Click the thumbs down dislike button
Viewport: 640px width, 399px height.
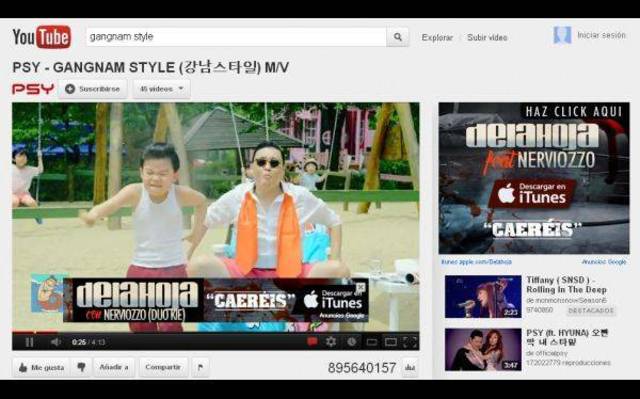coord(81,368)
